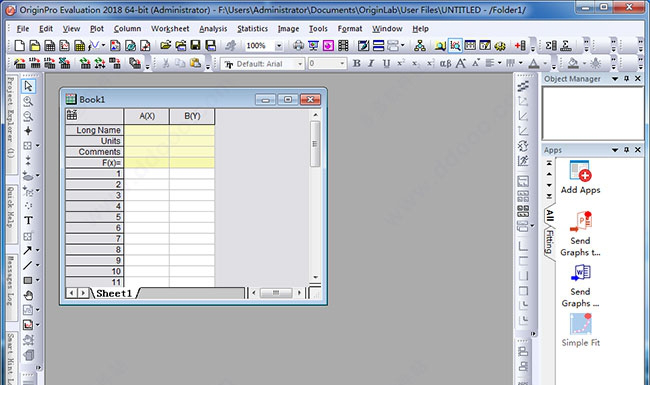This screenshot has height=400, width=650.
Task: Save the project via floppy disk icon
Action: click(196, 46)
